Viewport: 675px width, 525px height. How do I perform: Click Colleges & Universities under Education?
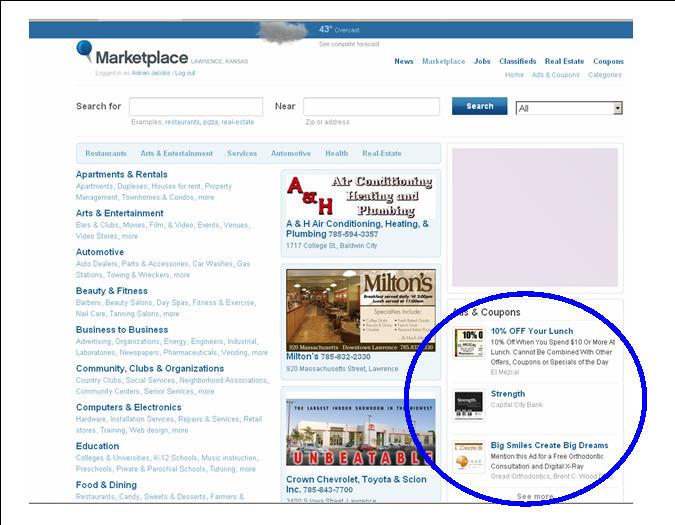tap(112, 458)
